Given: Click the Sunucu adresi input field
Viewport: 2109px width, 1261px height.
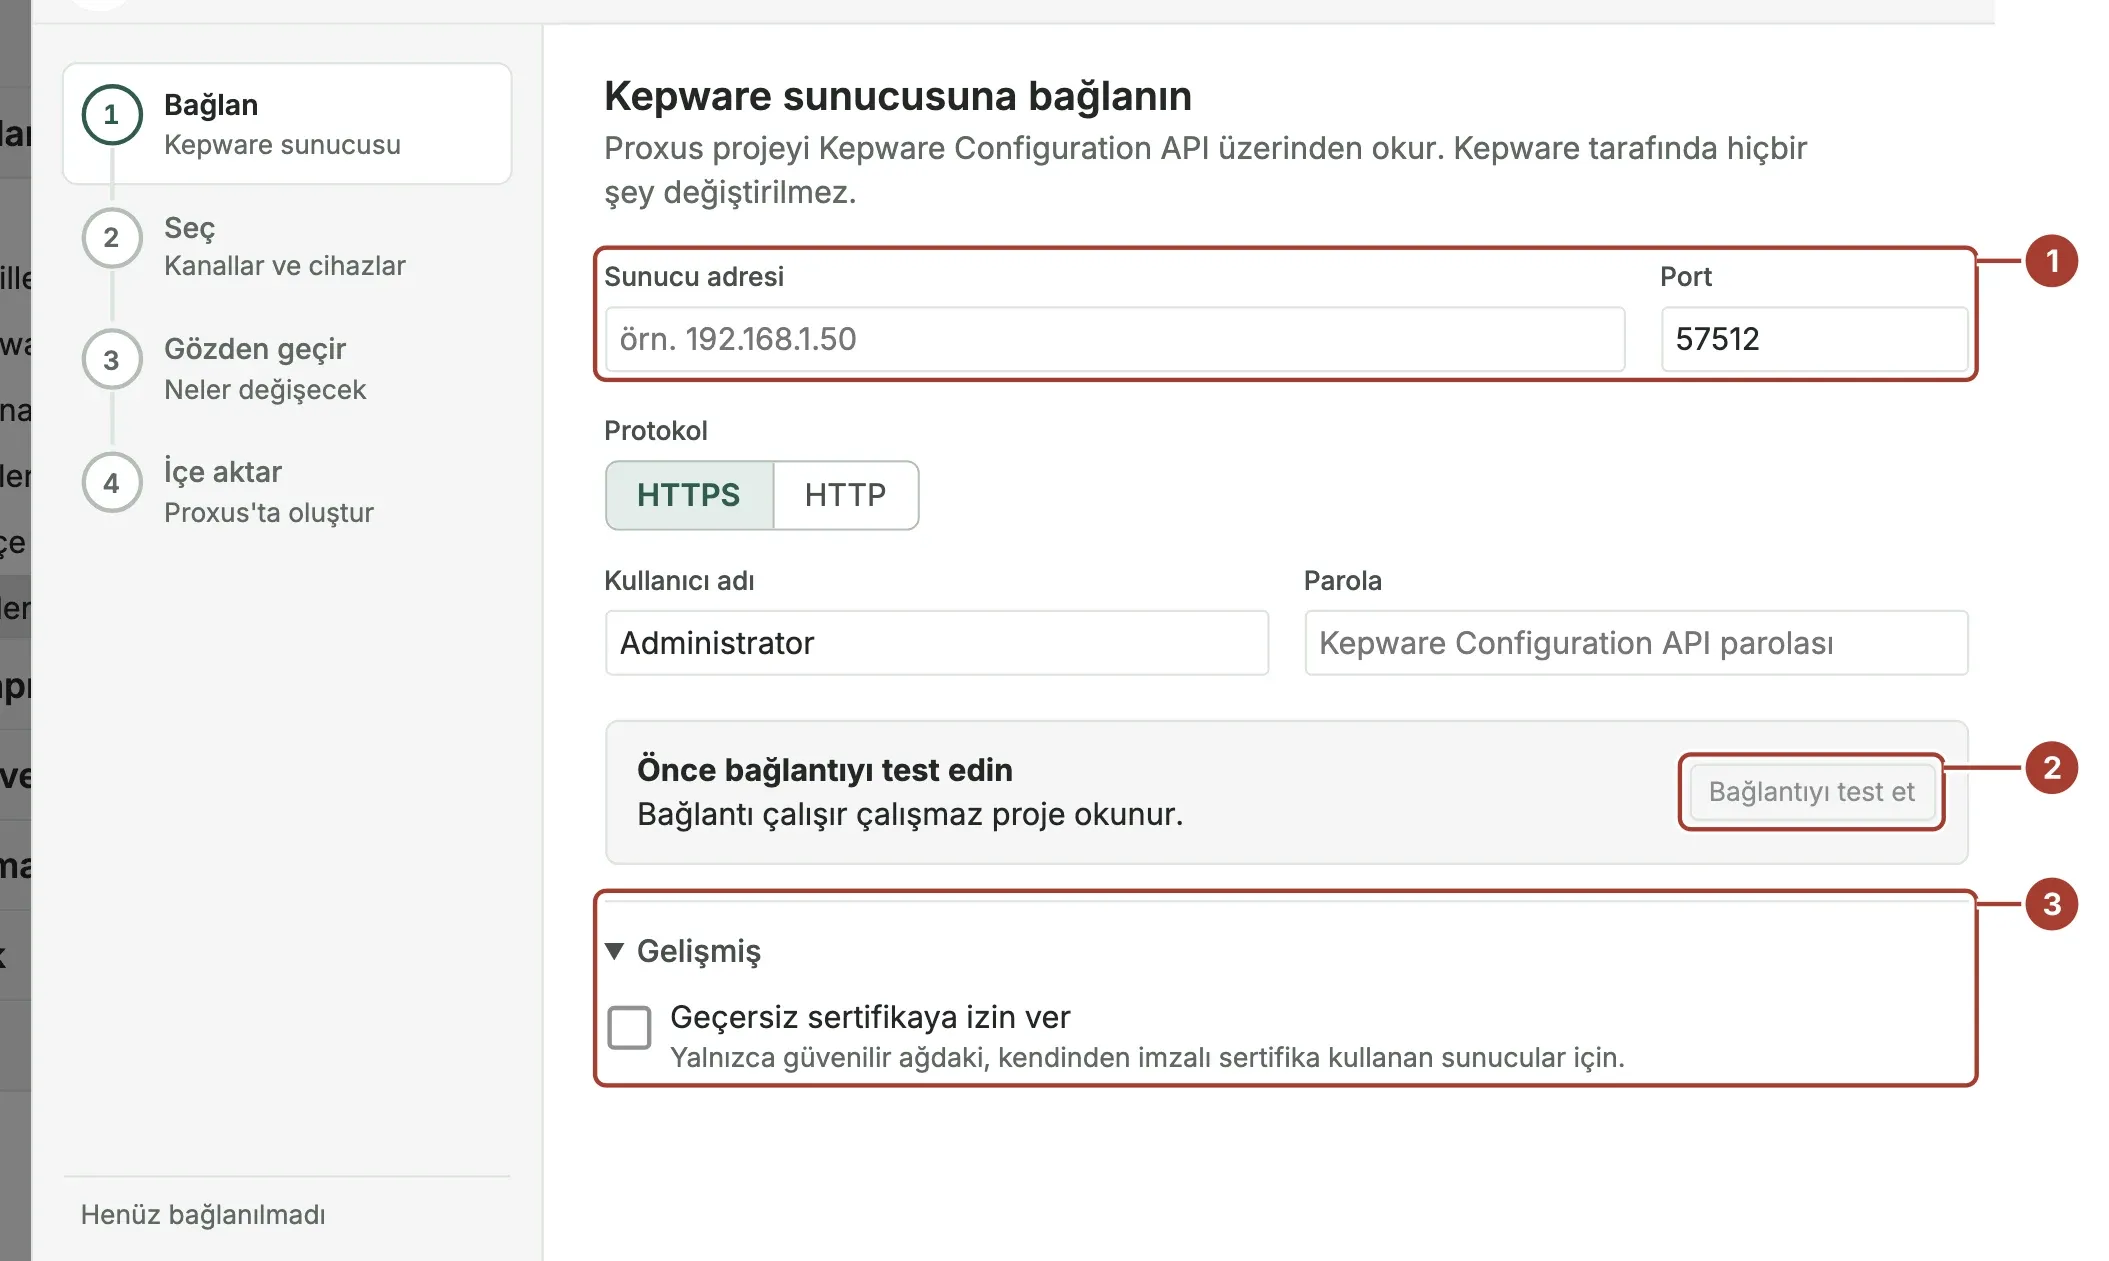Looking at the screenshot, I should point(1115,339).
